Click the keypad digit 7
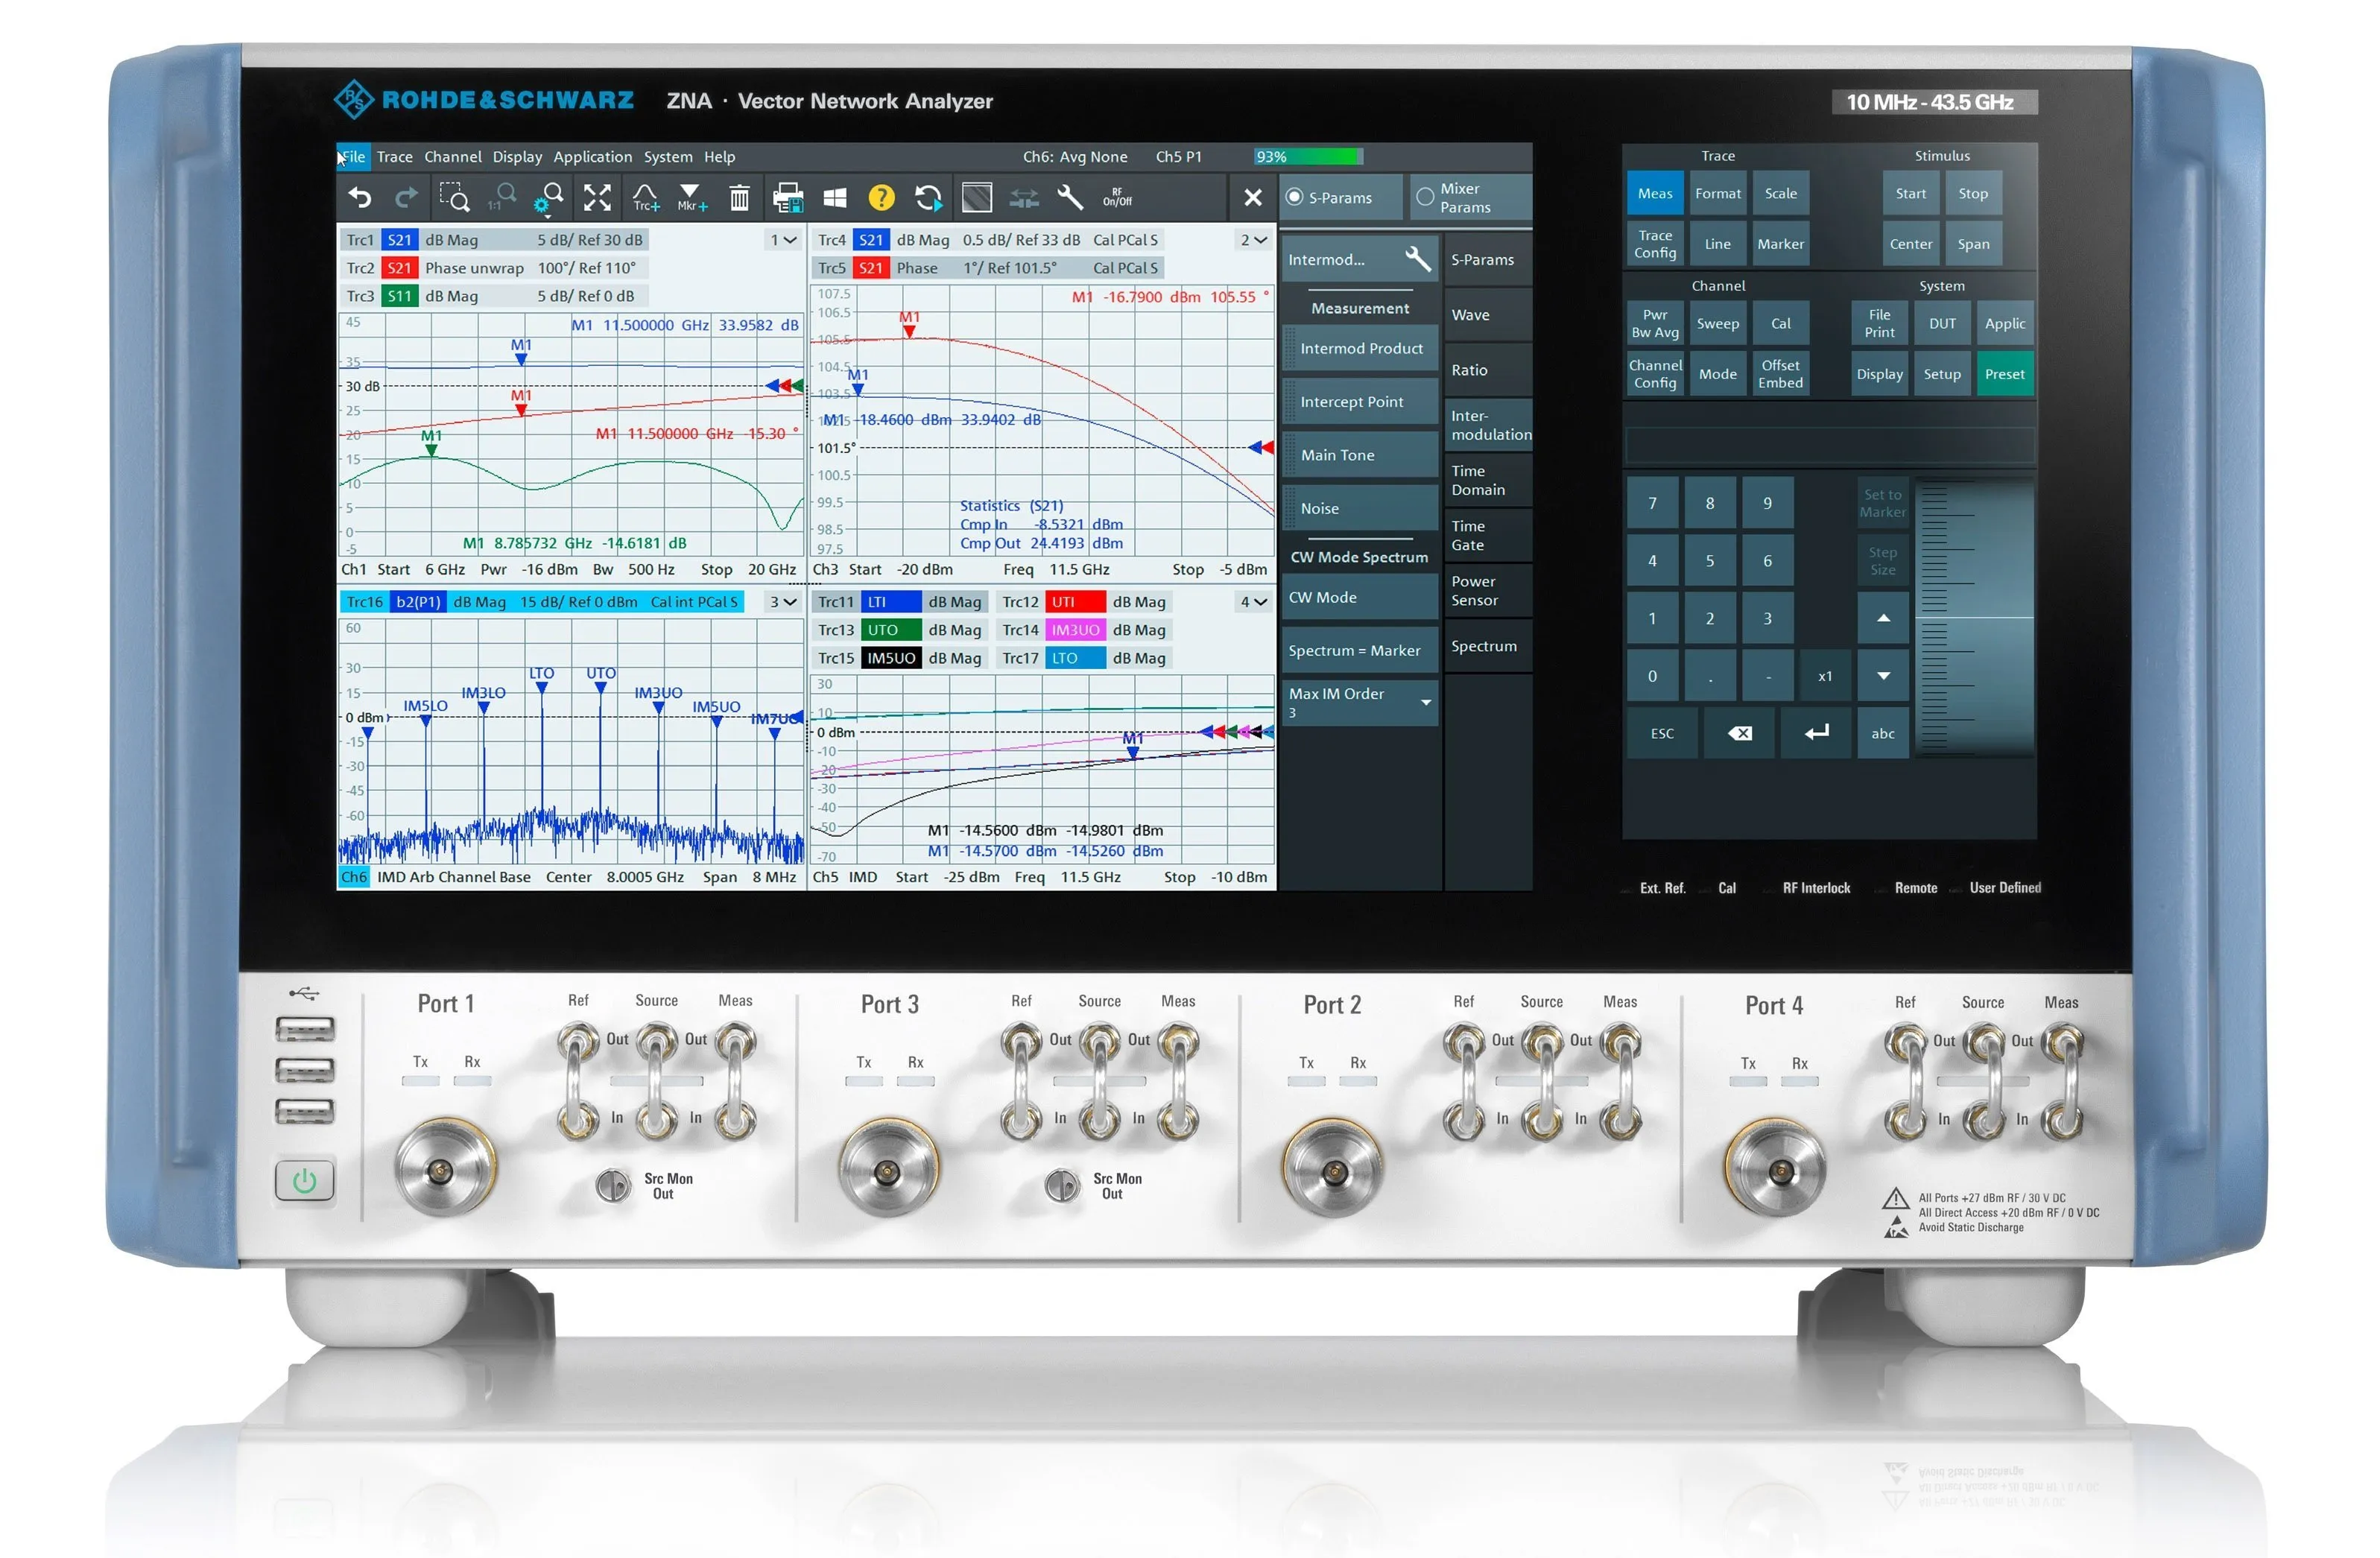 1652,503
